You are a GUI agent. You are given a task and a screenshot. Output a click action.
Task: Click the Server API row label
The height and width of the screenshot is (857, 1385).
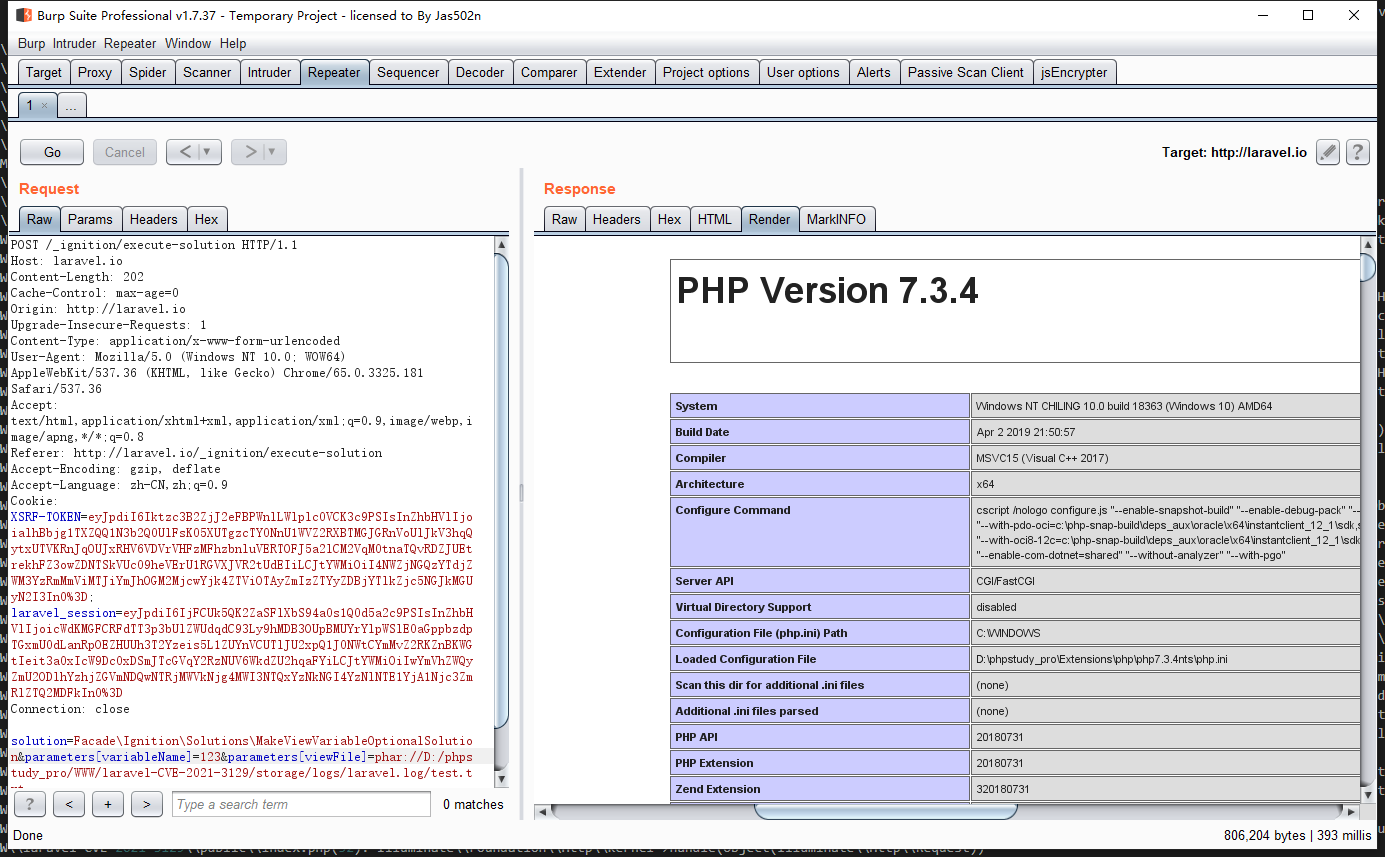click(820, 581)
